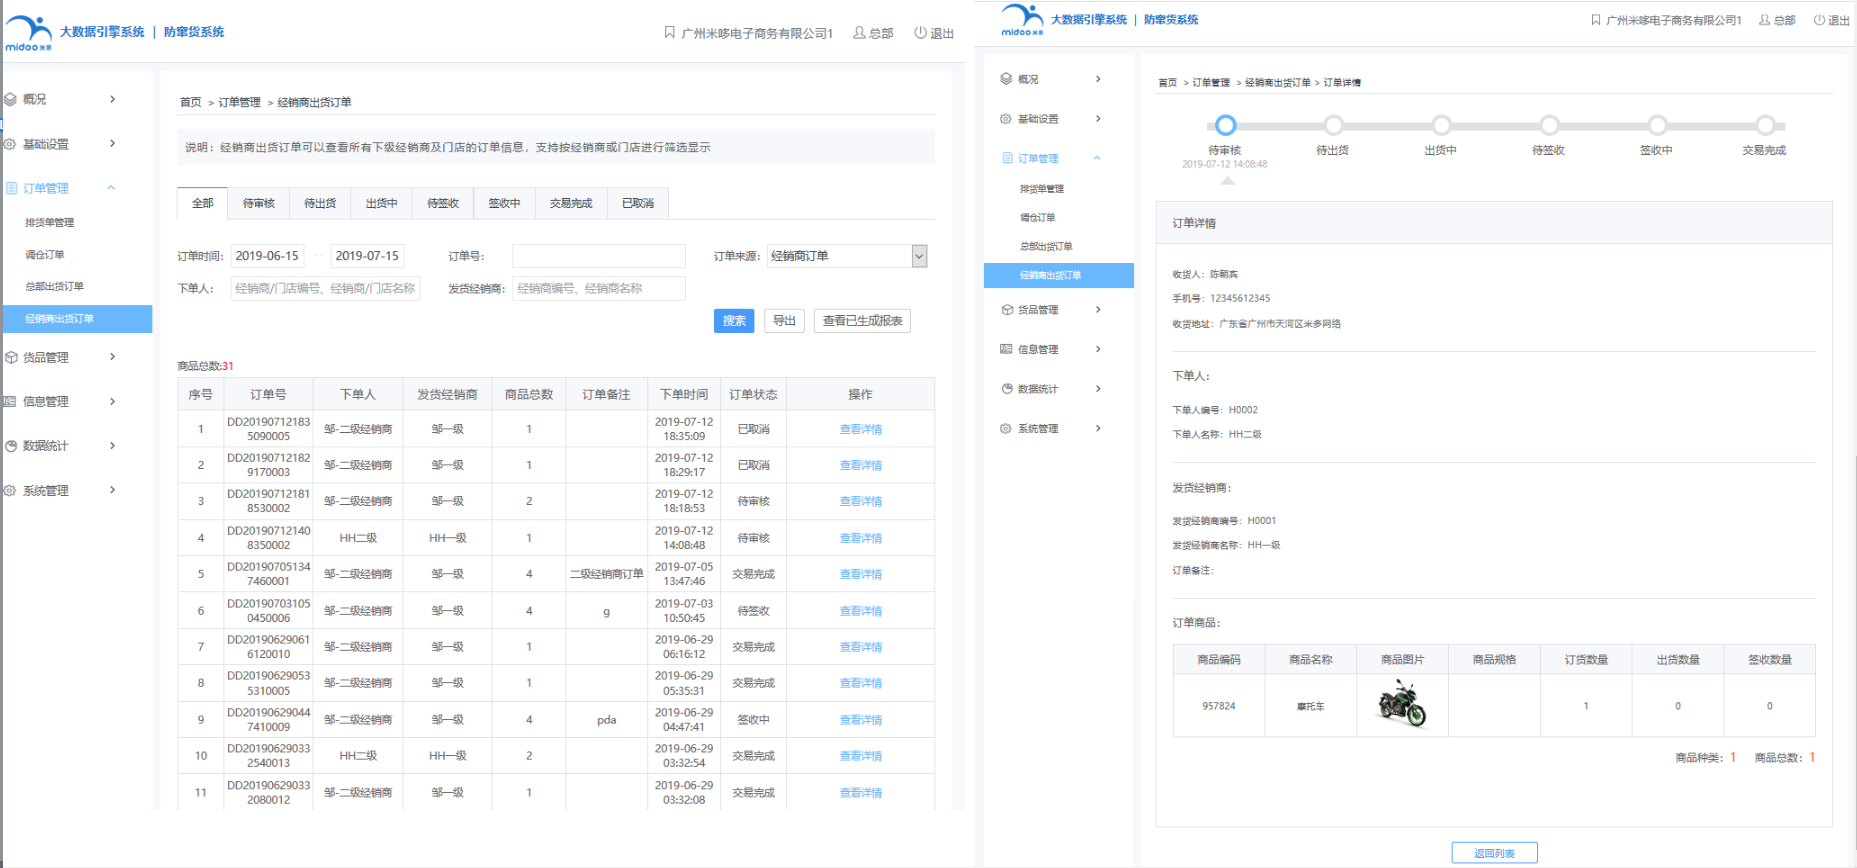
Task: Click 经销商出货订单 breadcrumb on order detail page
Action: (1278, 83)
